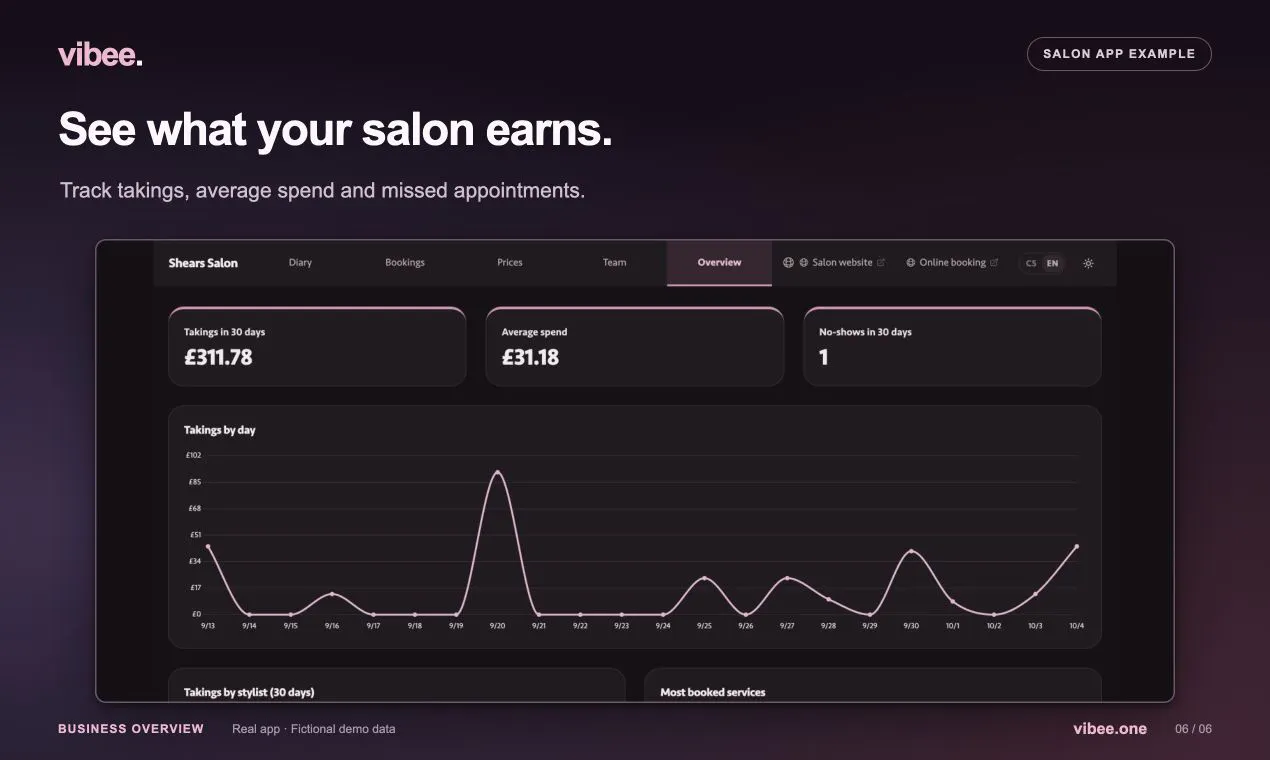Select the 9/20 peak data point
The width and height of the screenshot is (1270, 760).
[498, 472]
